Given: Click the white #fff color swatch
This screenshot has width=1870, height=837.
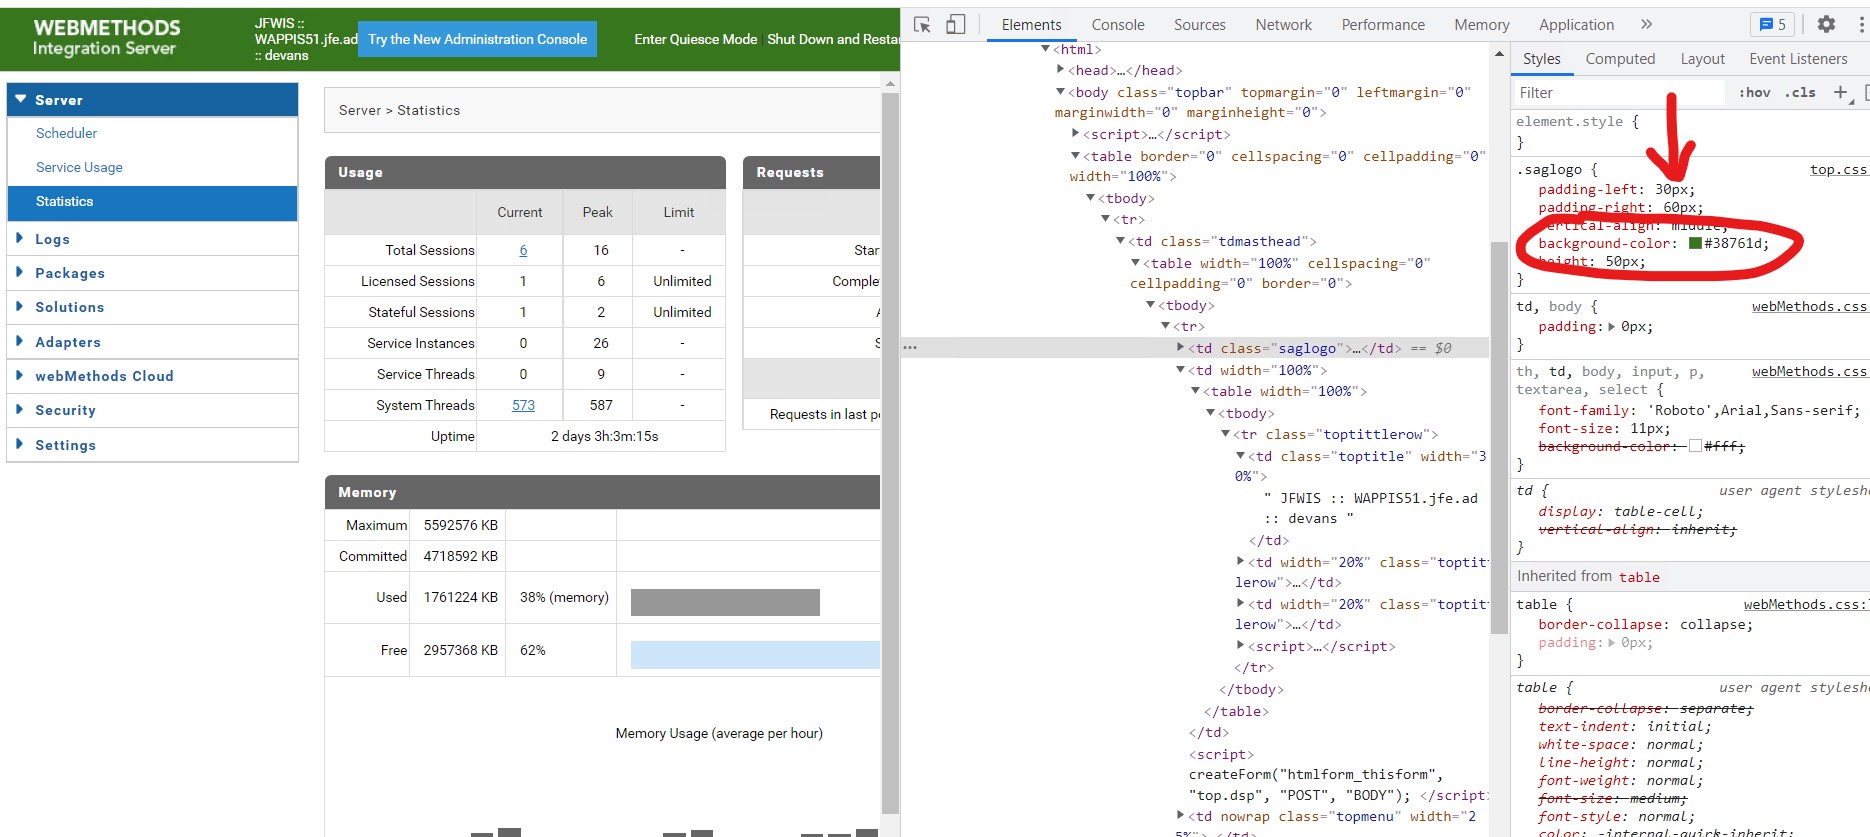Looking at the screenshot, I should (1695, 446).
